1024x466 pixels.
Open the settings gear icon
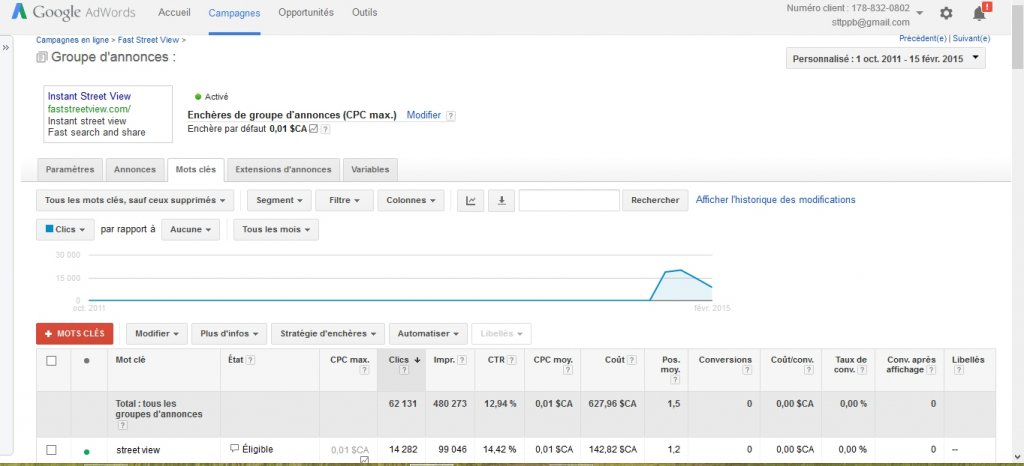946,13
